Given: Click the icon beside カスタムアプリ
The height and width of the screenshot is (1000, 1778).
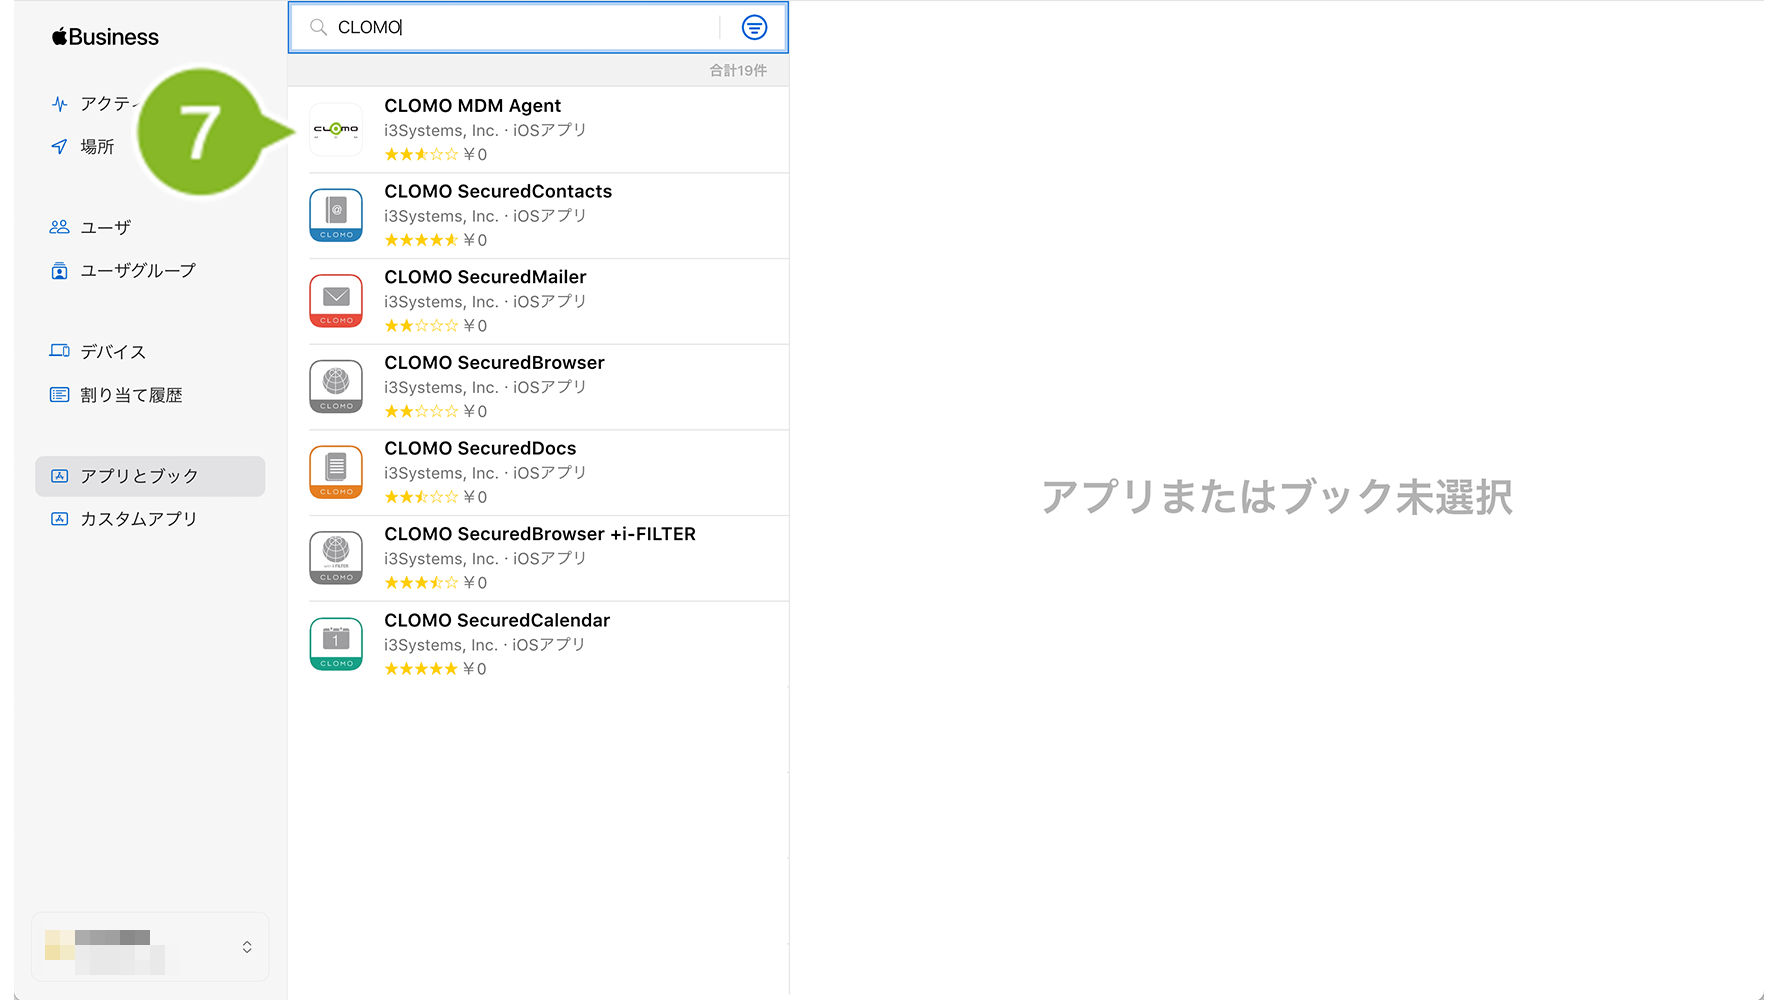Looking at the screenshot, I should [x=60, y=519].
